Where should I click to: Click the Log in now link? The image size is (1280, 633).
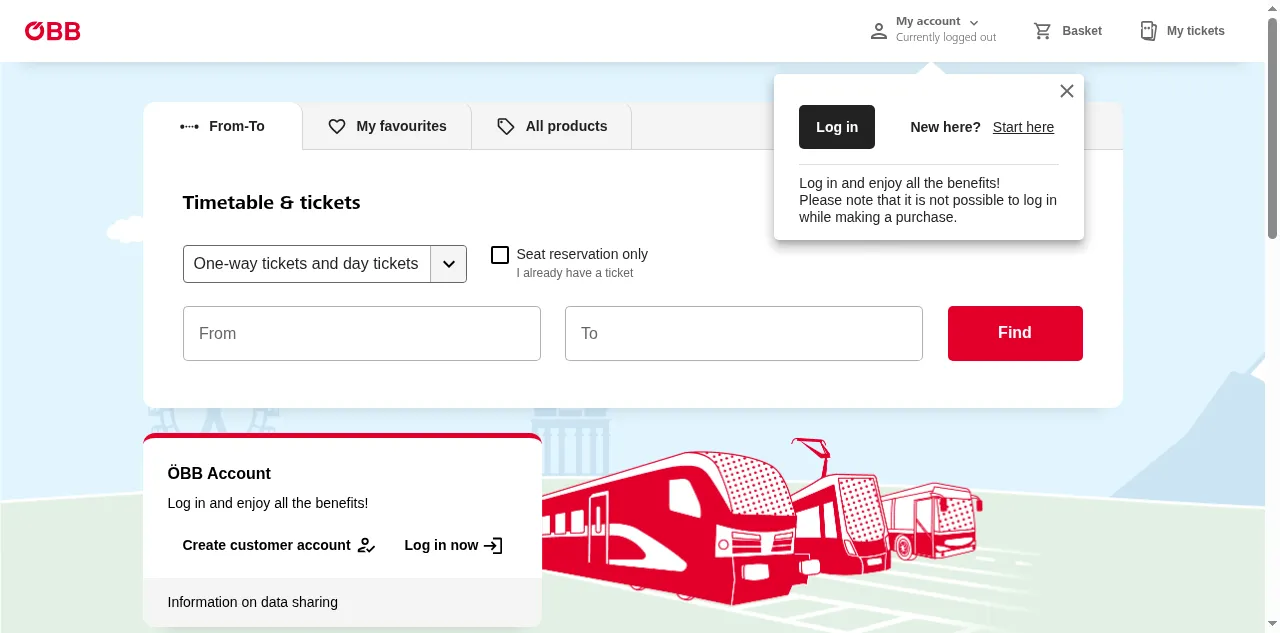click(453, 545)
